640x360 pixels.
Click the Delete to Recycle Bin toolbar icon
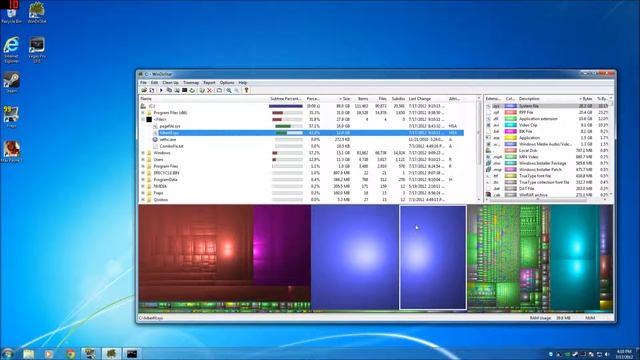pos(202,90)
